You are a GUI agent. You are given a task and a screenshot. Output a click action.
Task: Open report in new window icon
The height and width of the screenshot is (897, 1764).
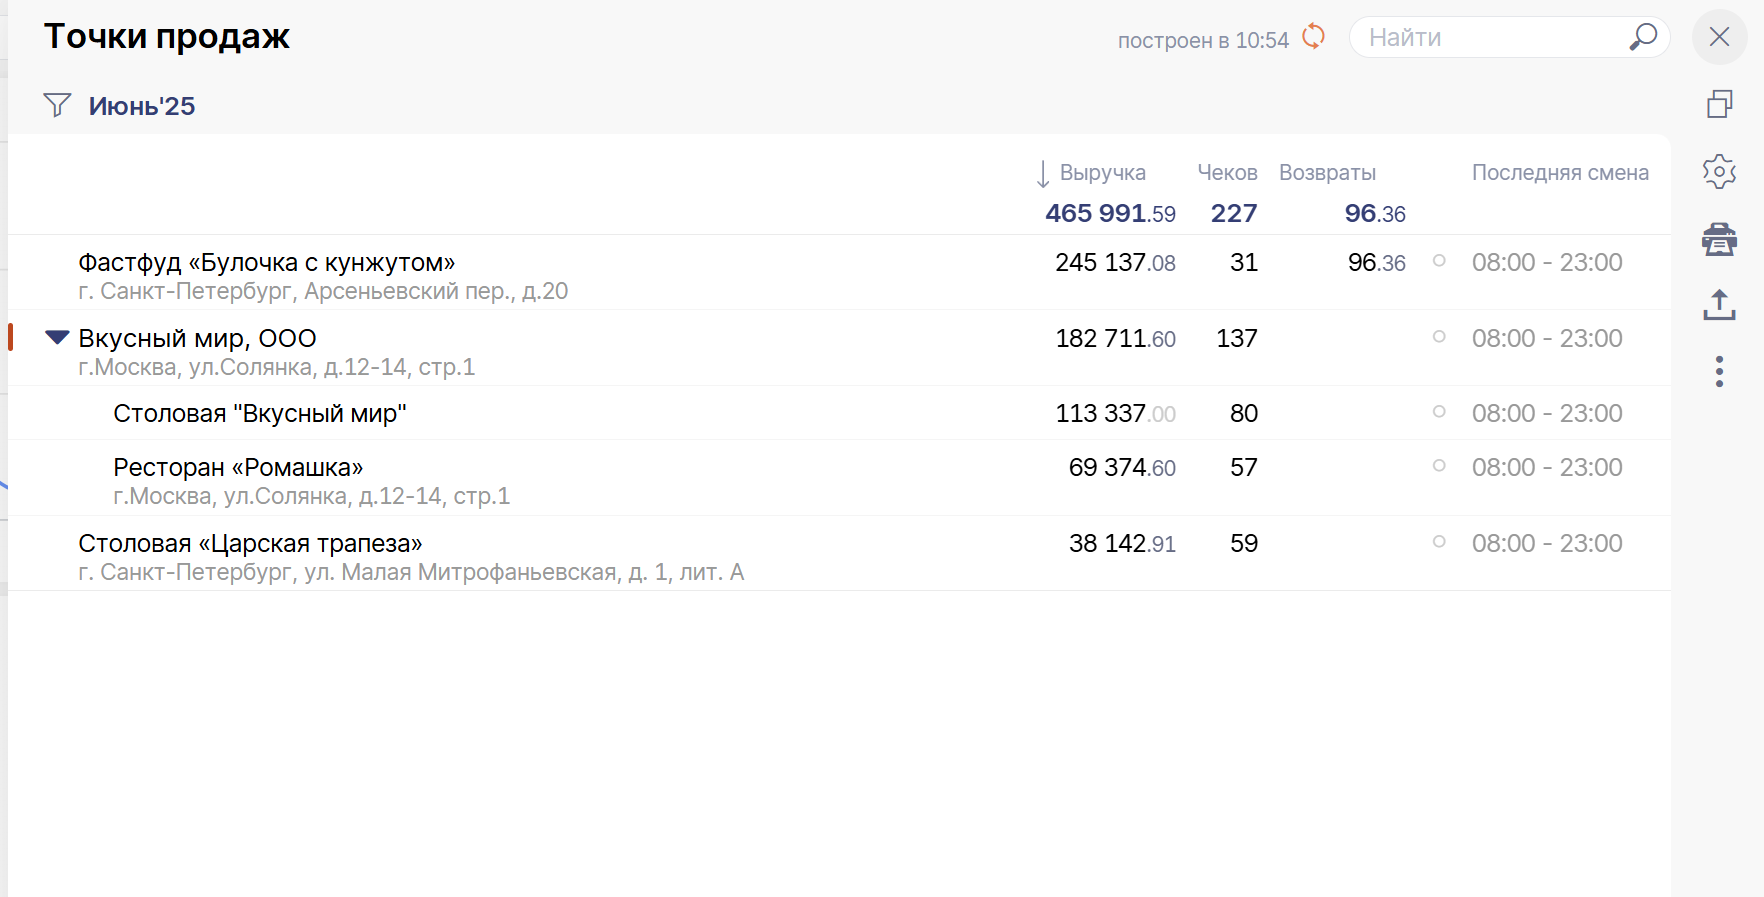click(x=1719, y=104)
